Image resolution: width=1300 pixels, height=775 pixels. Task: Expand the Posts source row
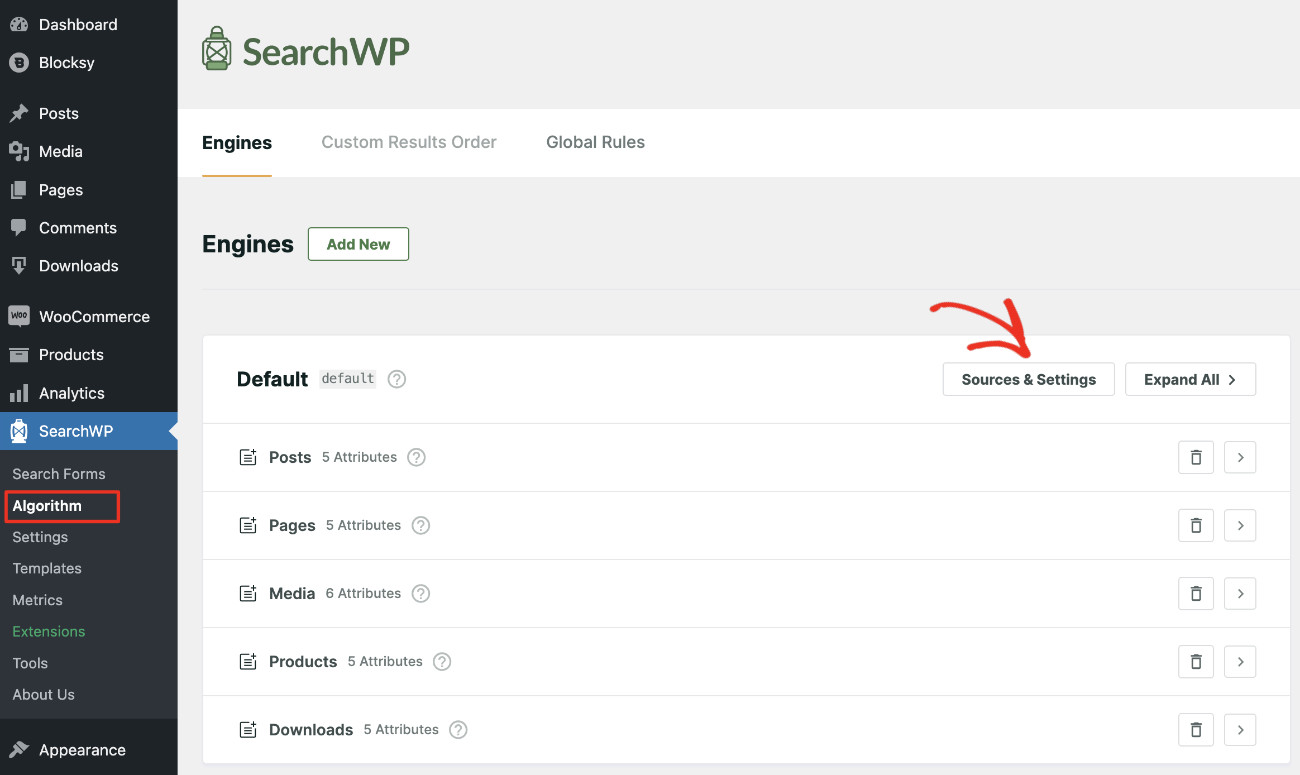click(1240, 457)
